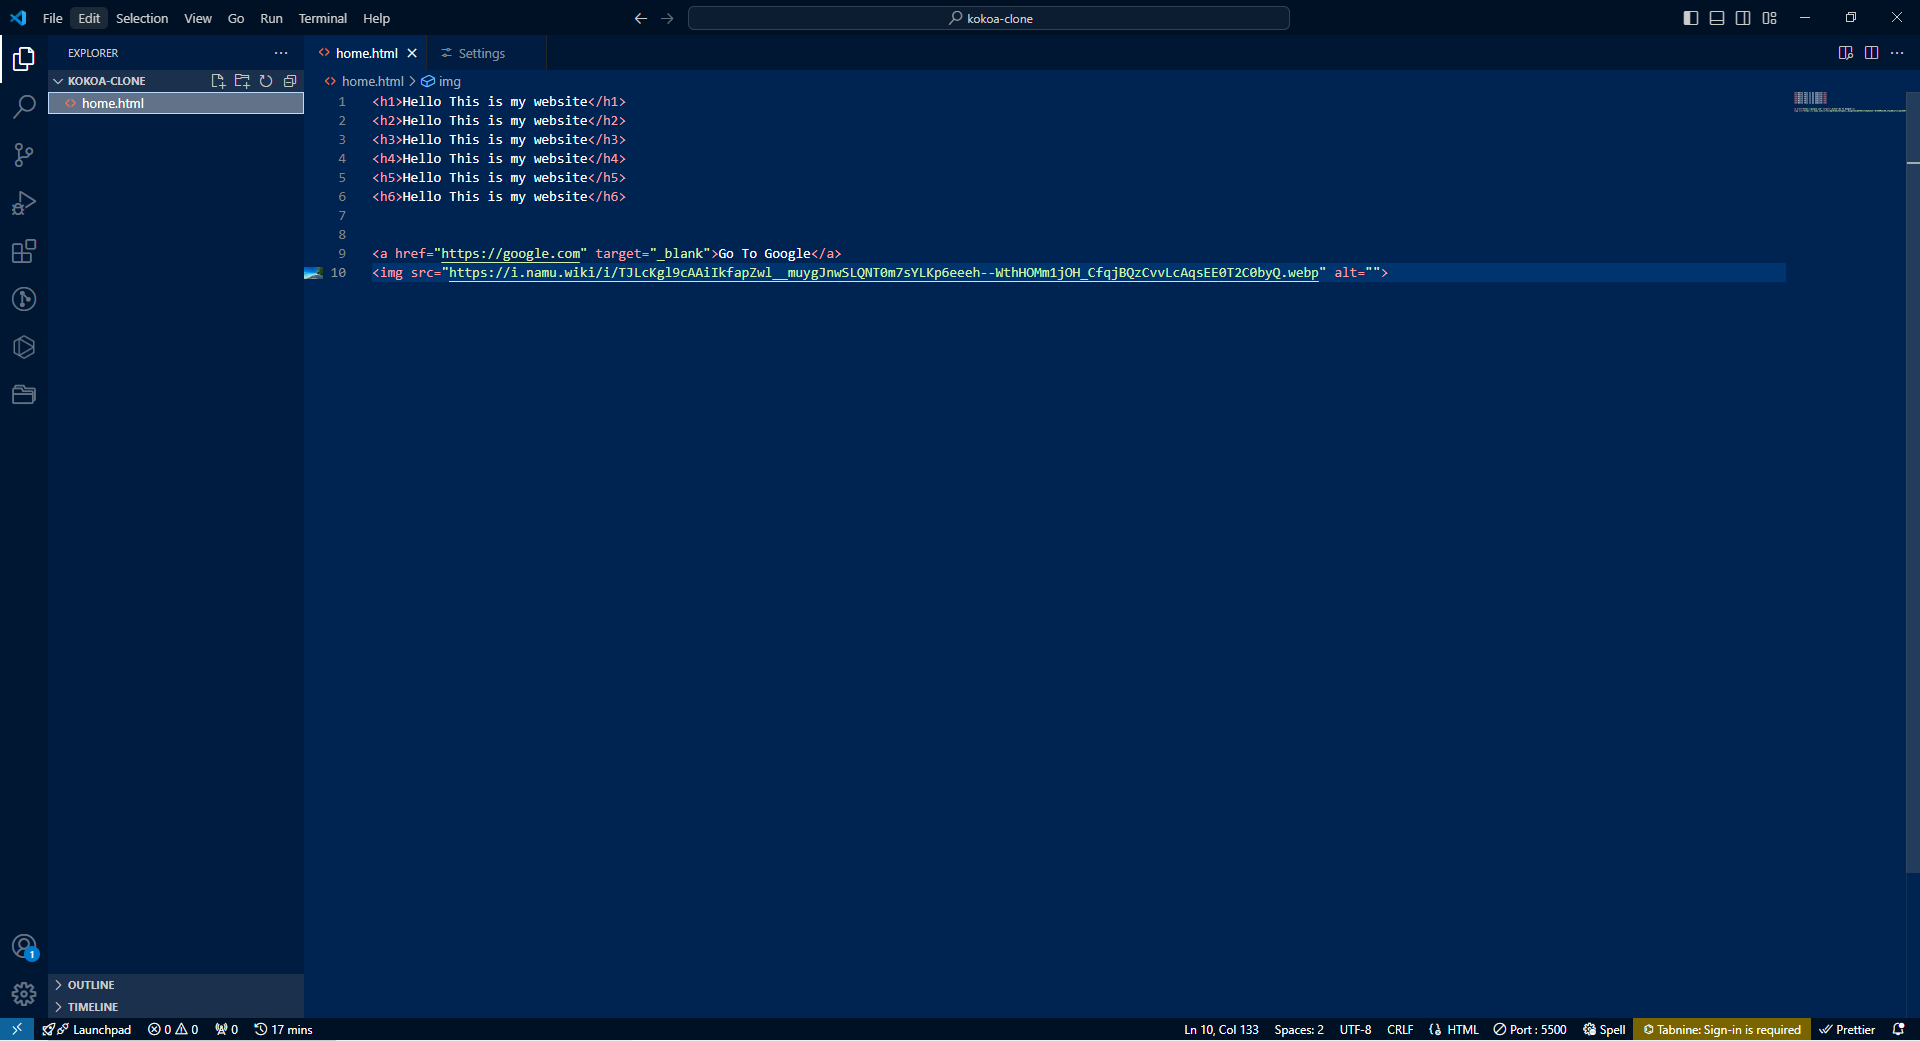
Task: Click Ln 10, Col 133 indicator
Action: 1221,1029
